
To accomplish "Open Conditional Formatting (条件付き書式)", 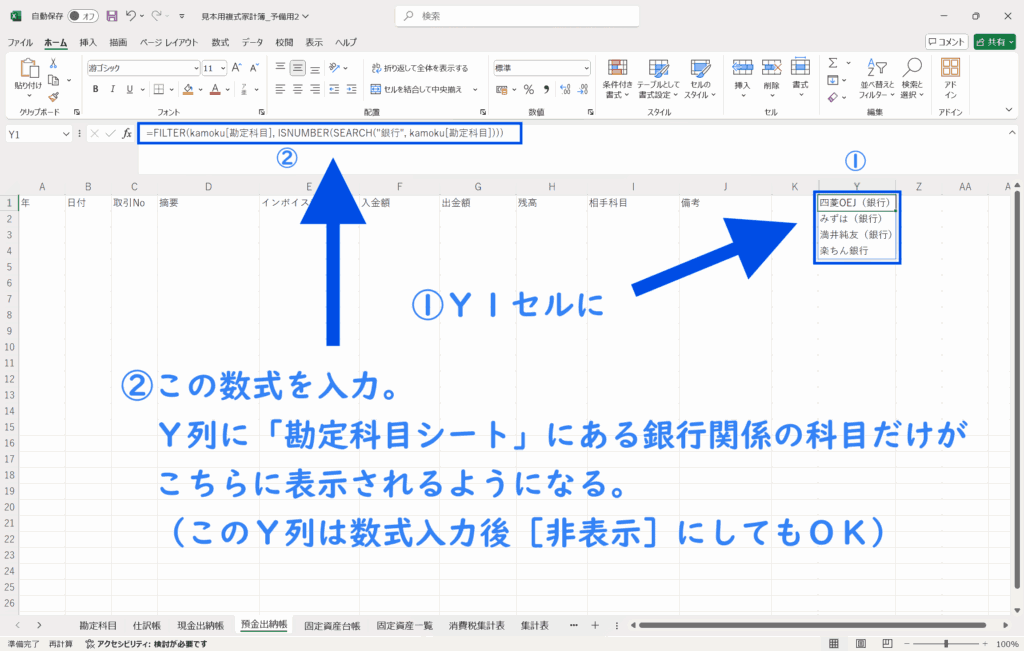I will (616, 79).
